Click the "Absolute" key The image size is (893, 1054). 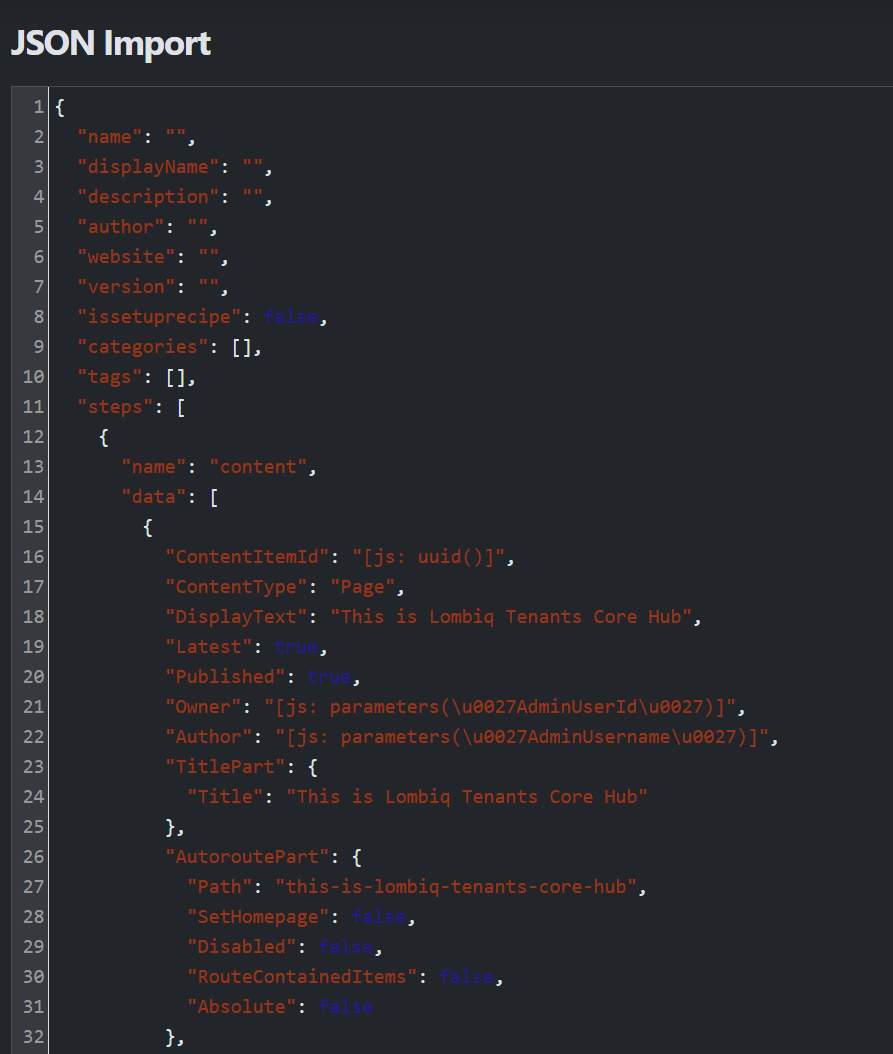[241, 1007]
